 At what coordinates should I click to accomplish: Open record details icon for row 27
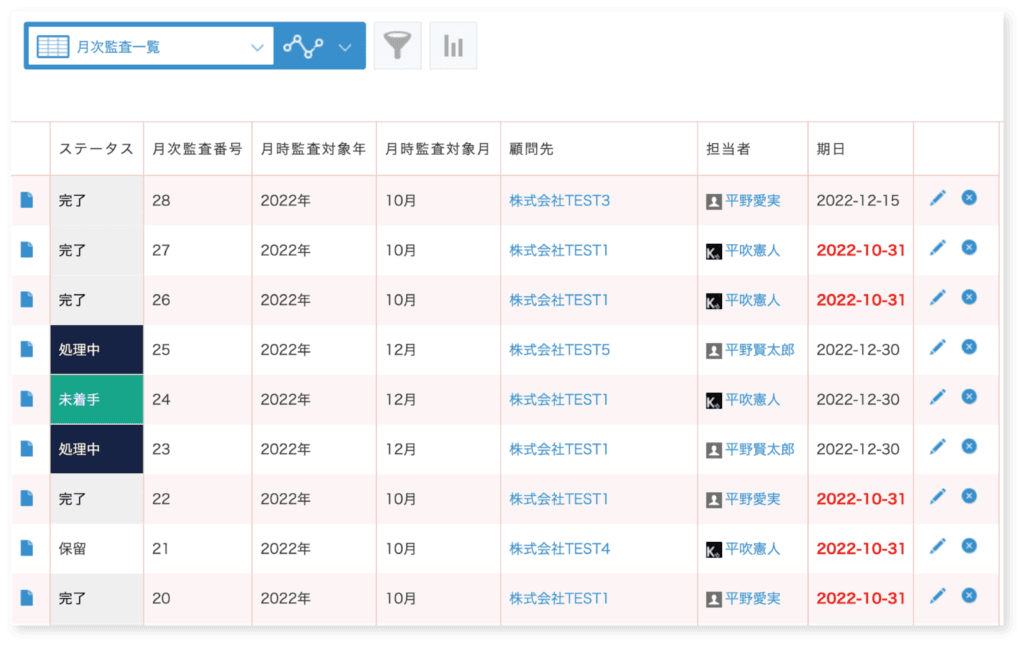pyautogui.click(x=27, y=250)
